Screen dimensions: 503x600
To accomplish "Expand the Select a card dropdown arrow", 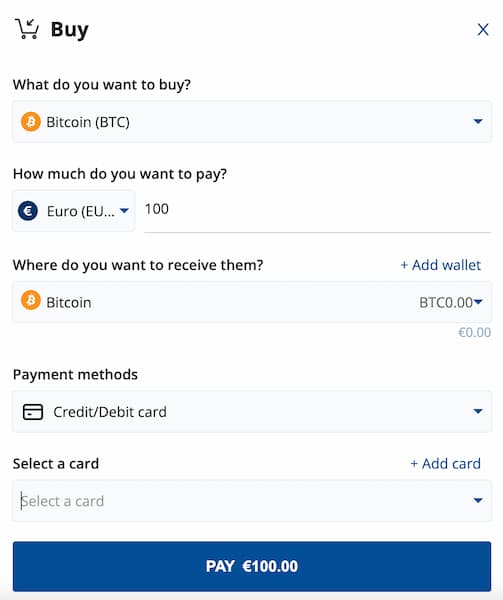I will pos(477,501).
